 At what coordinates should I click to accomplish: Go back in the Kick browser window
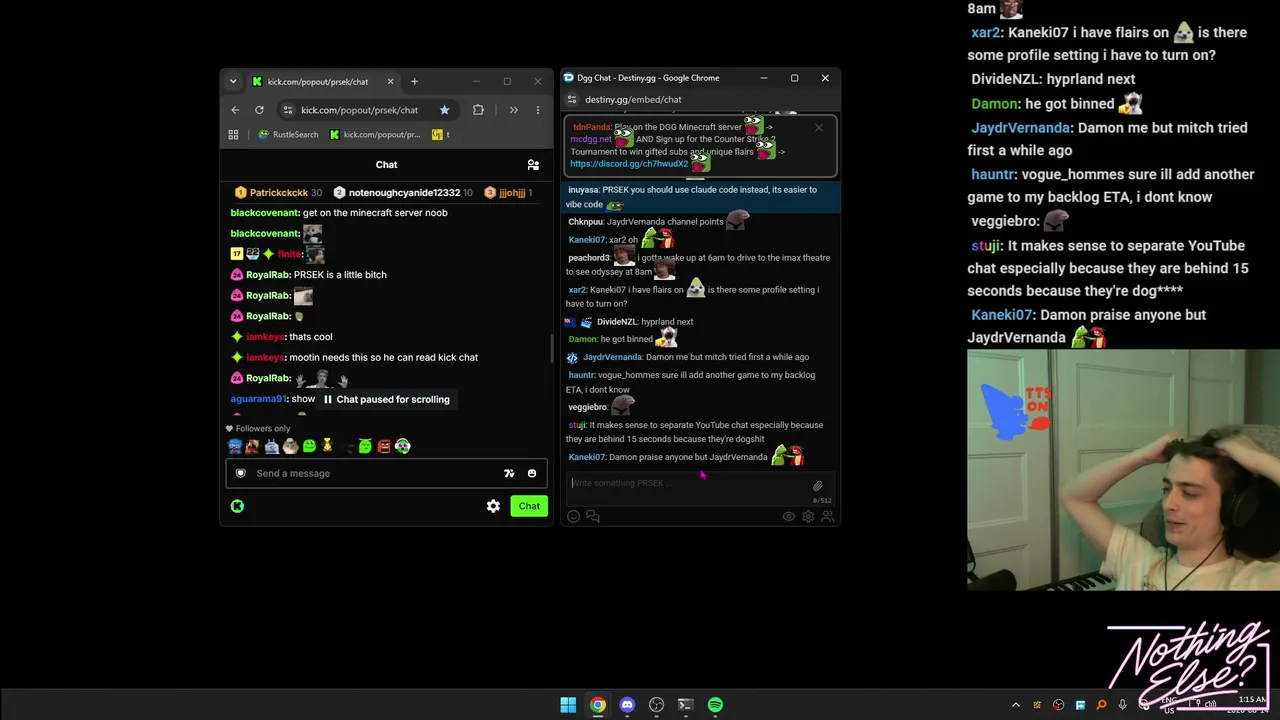click(235, 110)
